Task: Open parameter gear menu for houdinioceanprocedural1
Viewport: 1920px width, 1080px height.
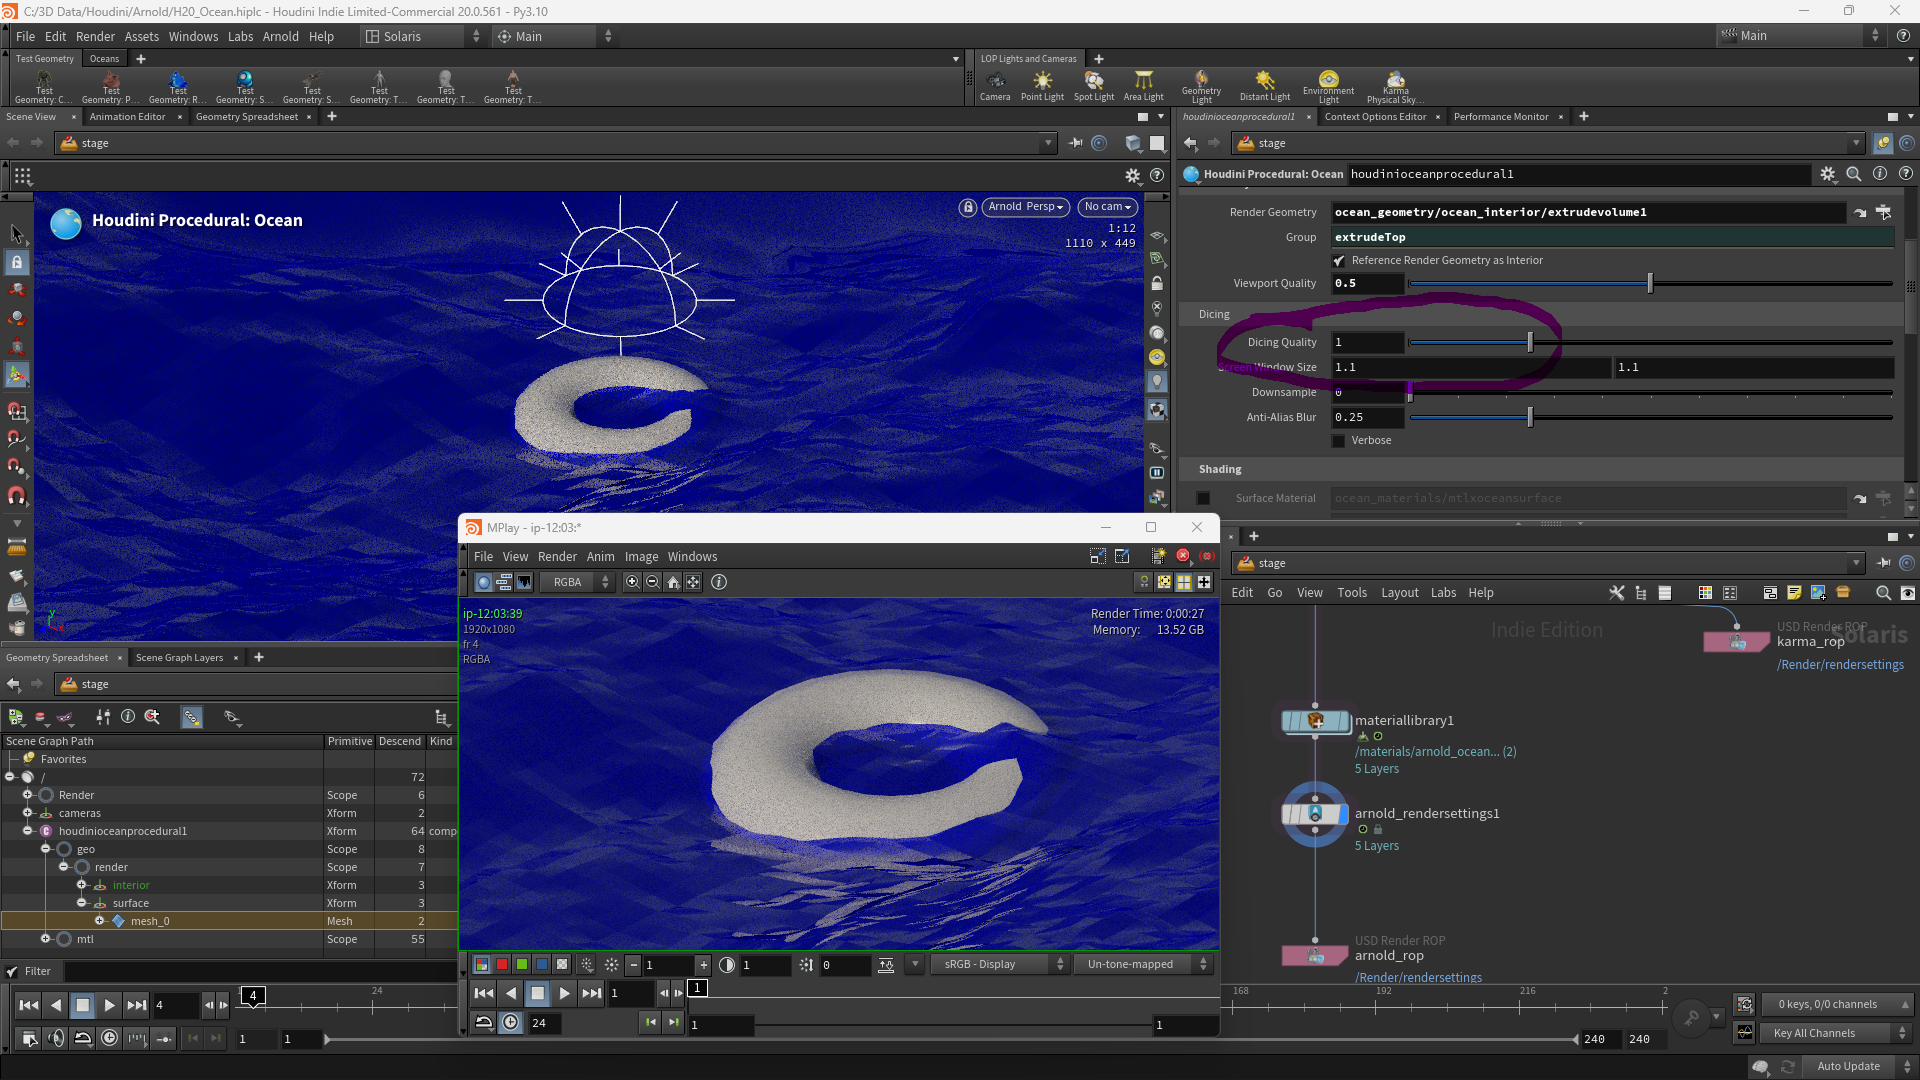Action: tap(1828, 174)
